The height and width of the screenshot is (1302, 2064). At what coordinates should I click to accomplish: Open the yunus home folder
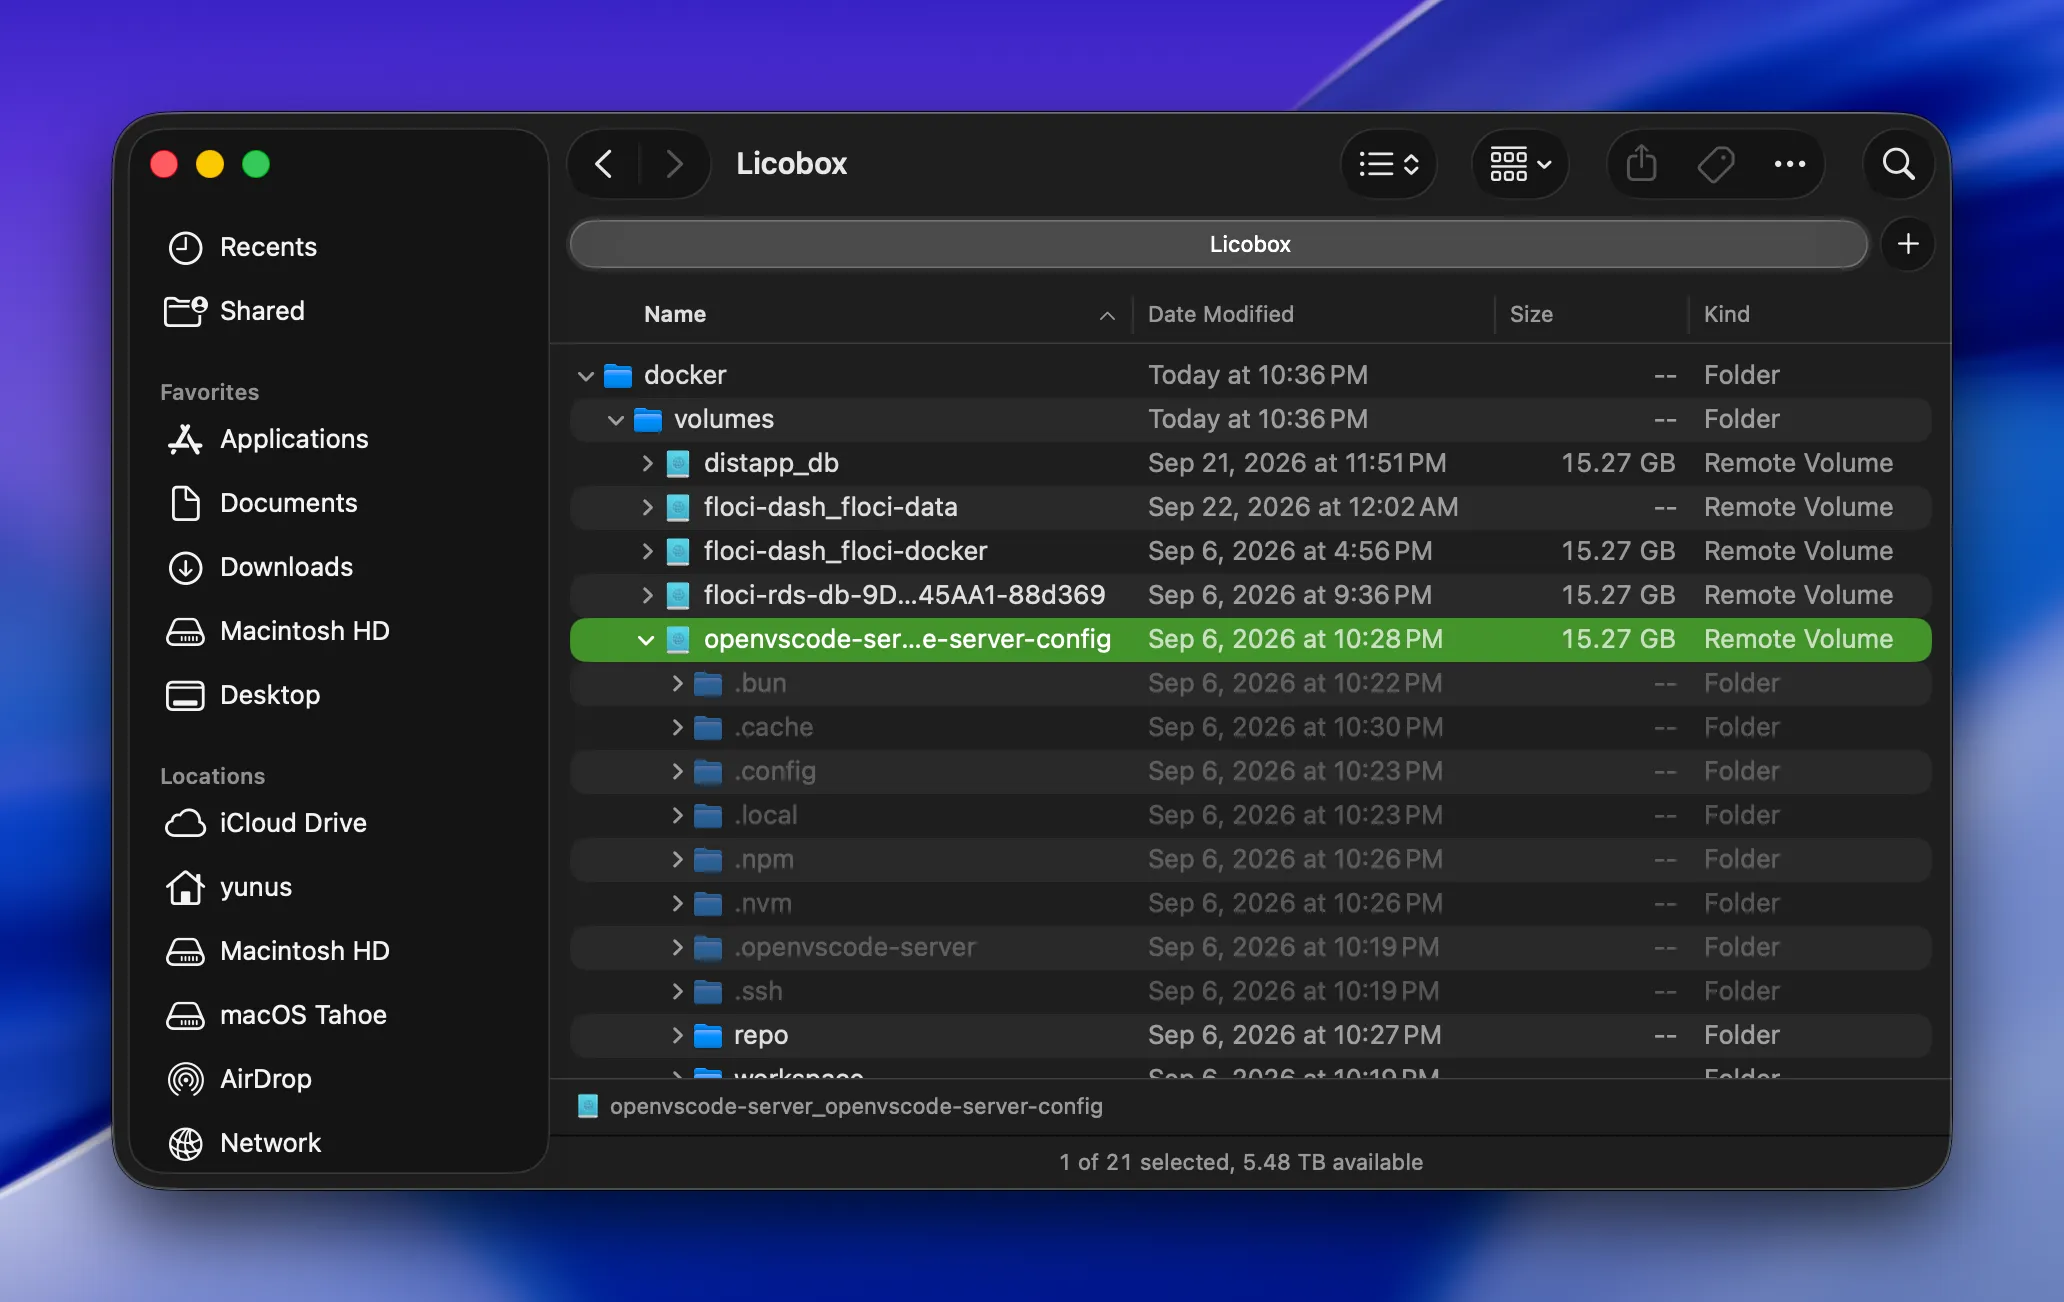click(230, 887)
